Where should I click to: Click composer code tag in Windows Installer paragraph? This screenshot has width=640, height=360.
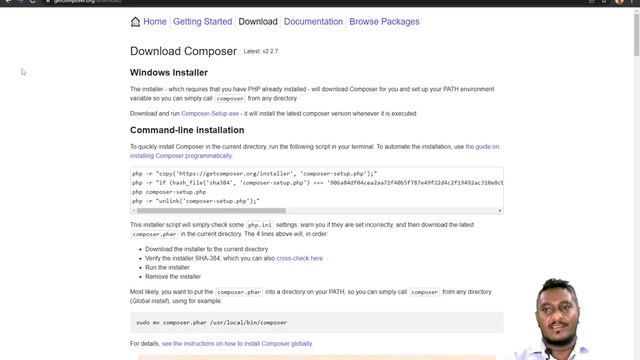click(x=230, y=99)
